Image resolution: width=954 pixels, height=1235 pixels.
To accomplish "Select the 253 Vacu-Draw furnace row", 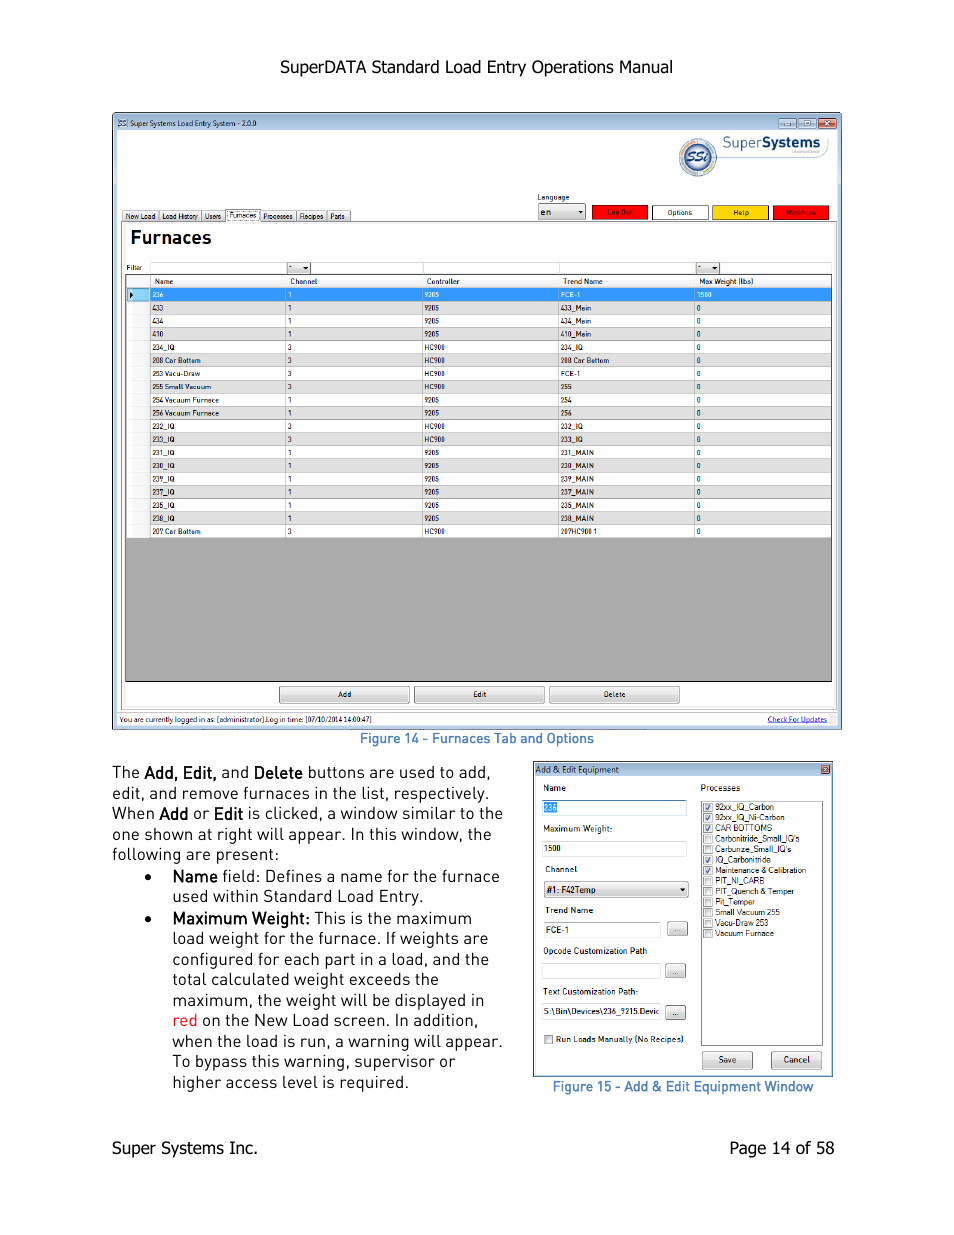I will (x=479, y=374).
